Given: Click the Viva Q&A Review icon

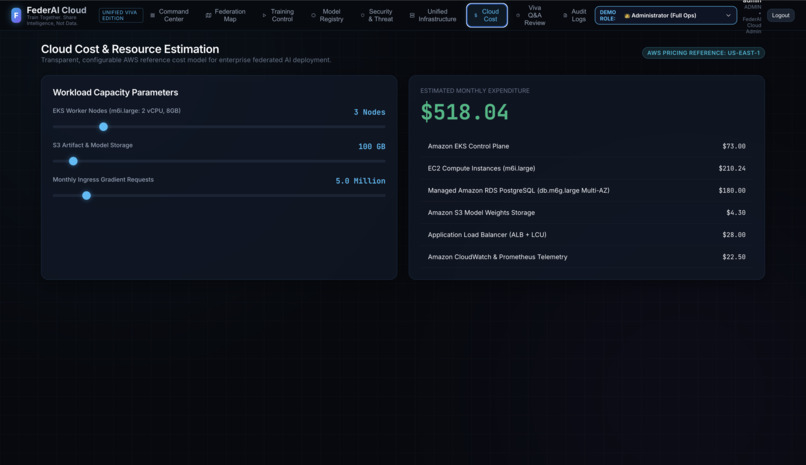Looking at the screenshot, I should coord(518,15).
